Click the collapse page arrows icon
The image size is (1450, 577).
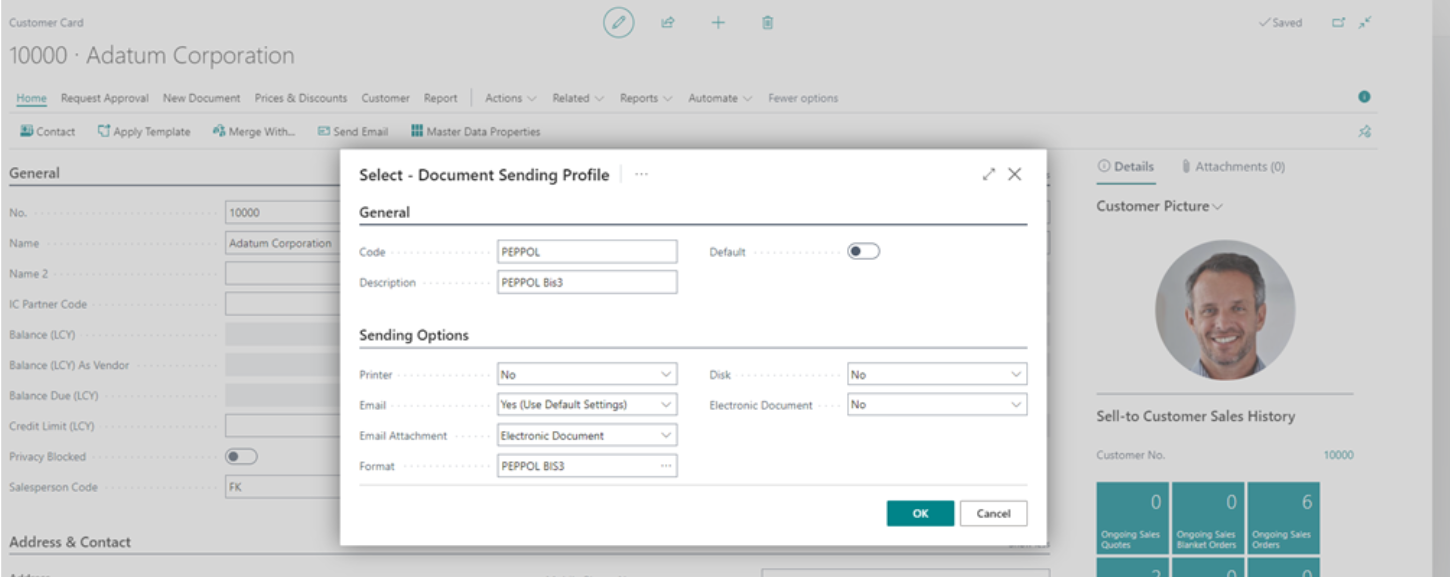tap(1365, 22)
